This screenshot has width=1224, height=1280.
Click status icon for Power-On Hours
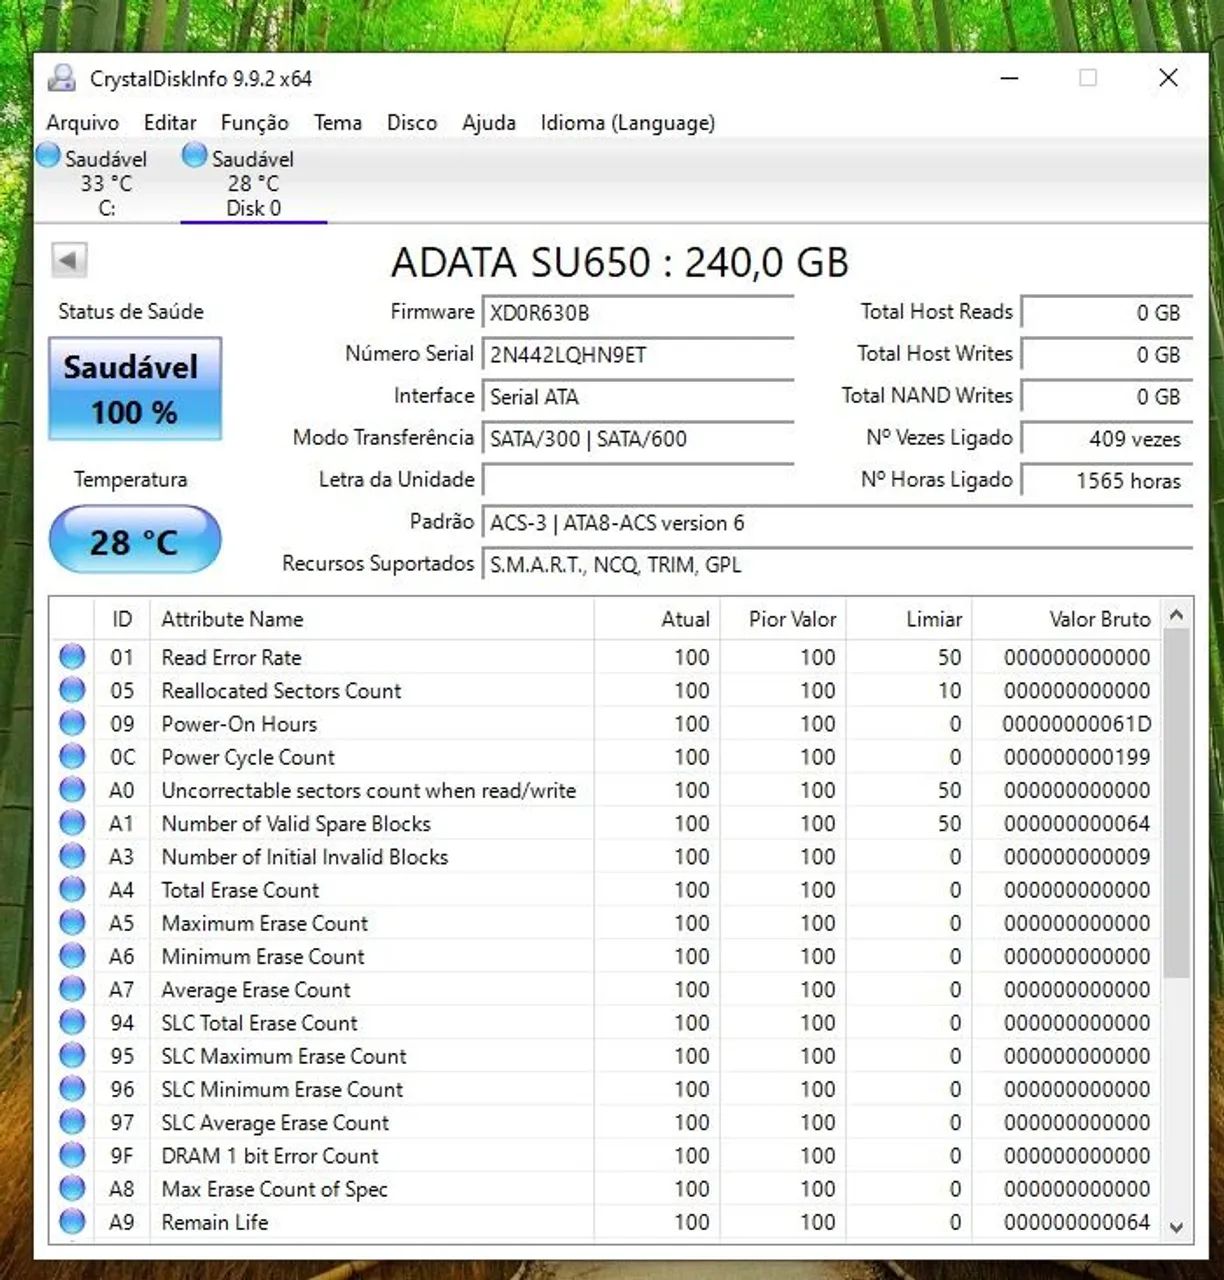tap(72, 723)
